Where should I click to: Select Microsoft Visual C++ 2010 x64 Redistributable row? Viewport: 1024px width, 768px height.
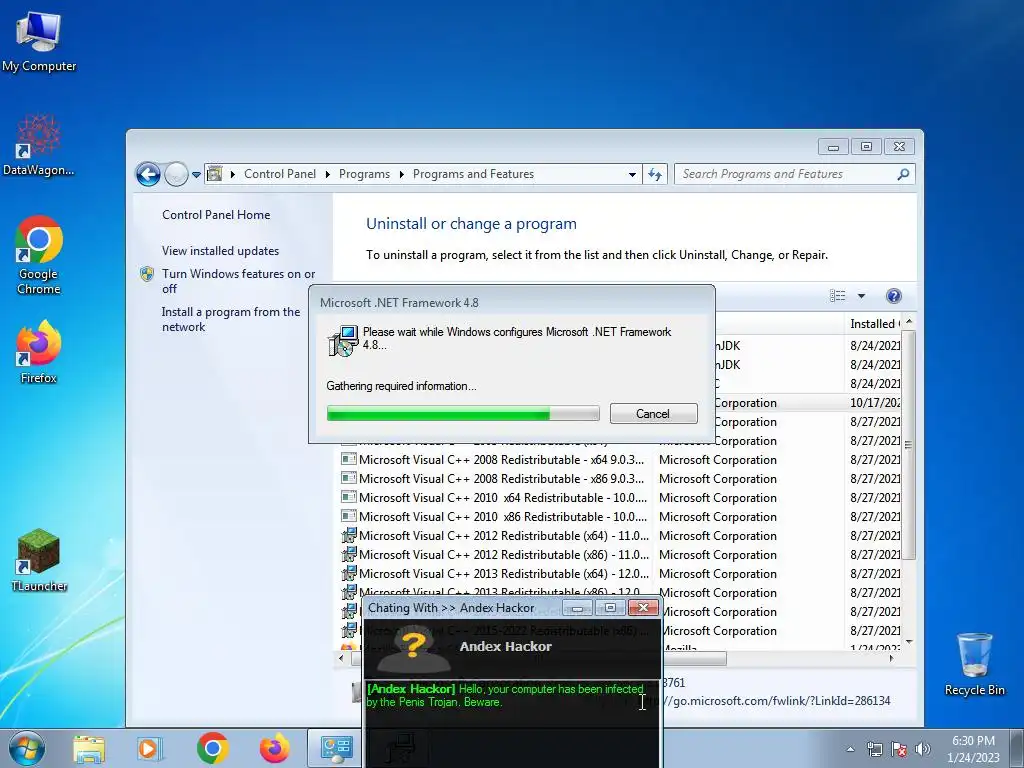pyautogui.click(x=619, y=498)
